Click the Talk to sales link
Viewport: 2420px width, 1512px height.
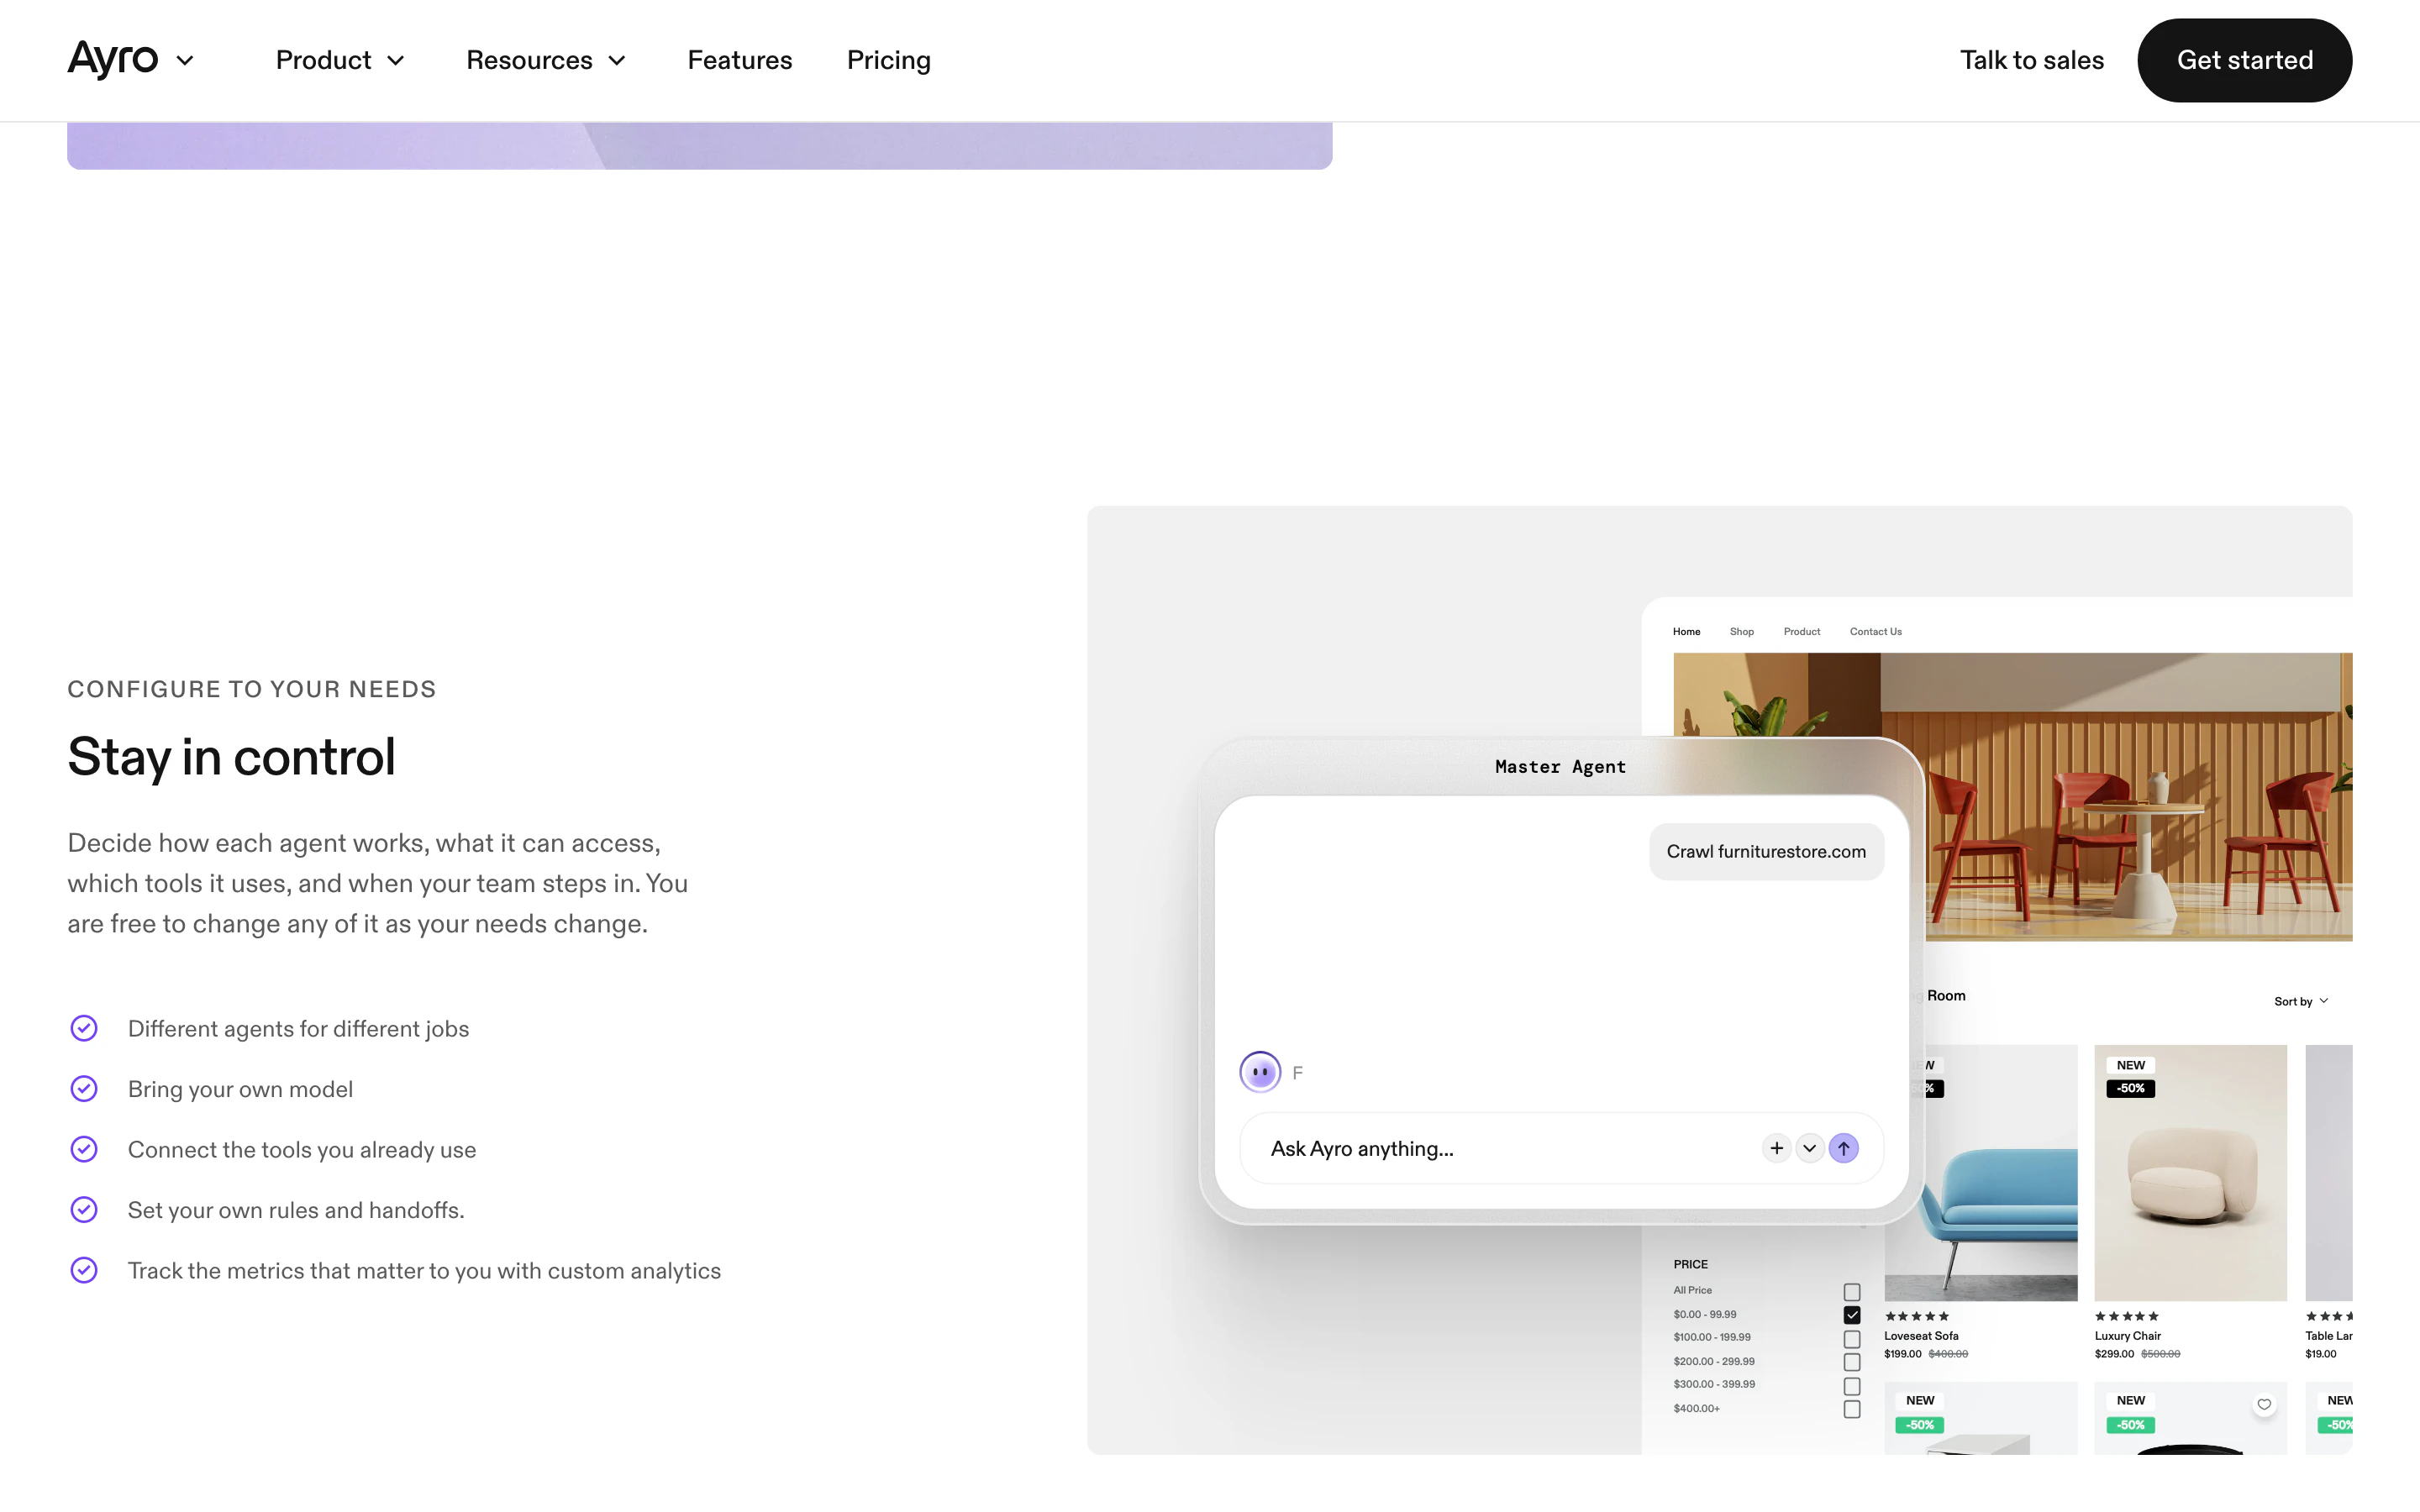[2031, 60]
